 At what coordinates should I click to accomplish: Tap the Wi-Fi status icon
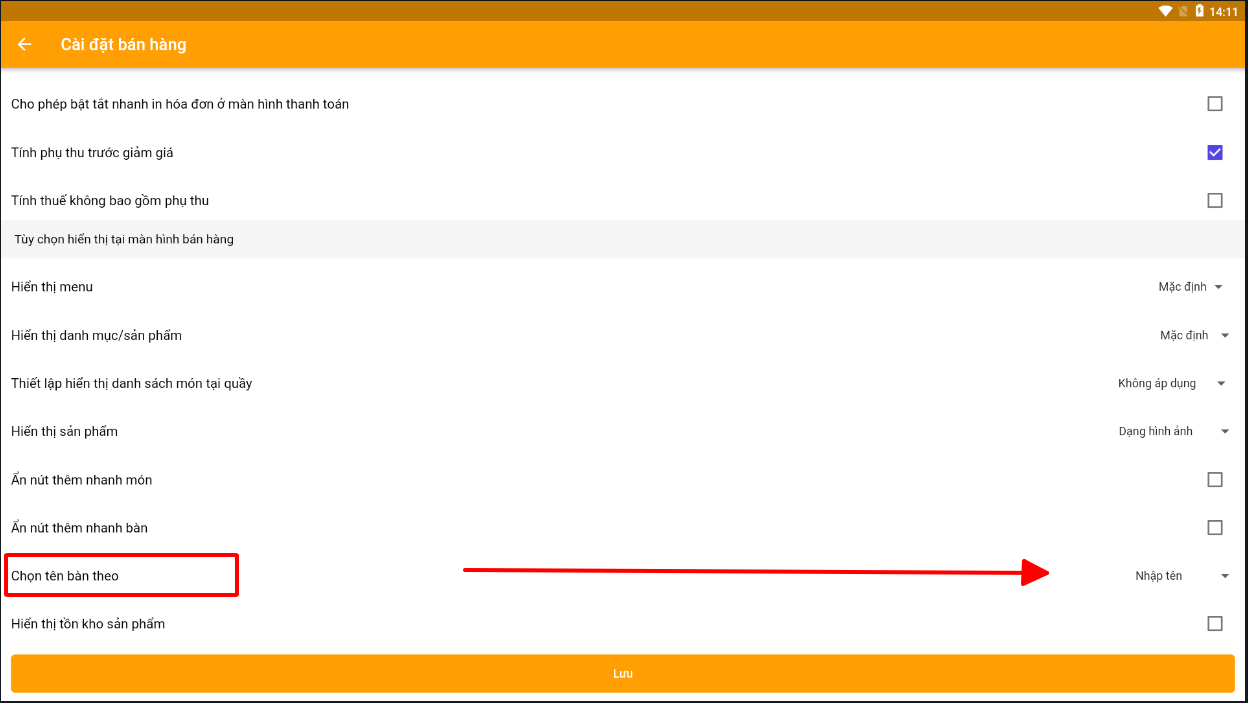coord(1165,11)
